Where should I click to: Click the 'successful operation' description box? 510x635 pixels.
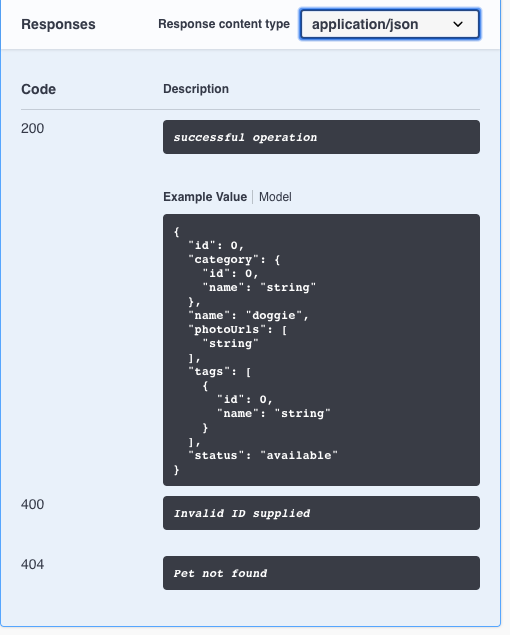pos(321,137)
